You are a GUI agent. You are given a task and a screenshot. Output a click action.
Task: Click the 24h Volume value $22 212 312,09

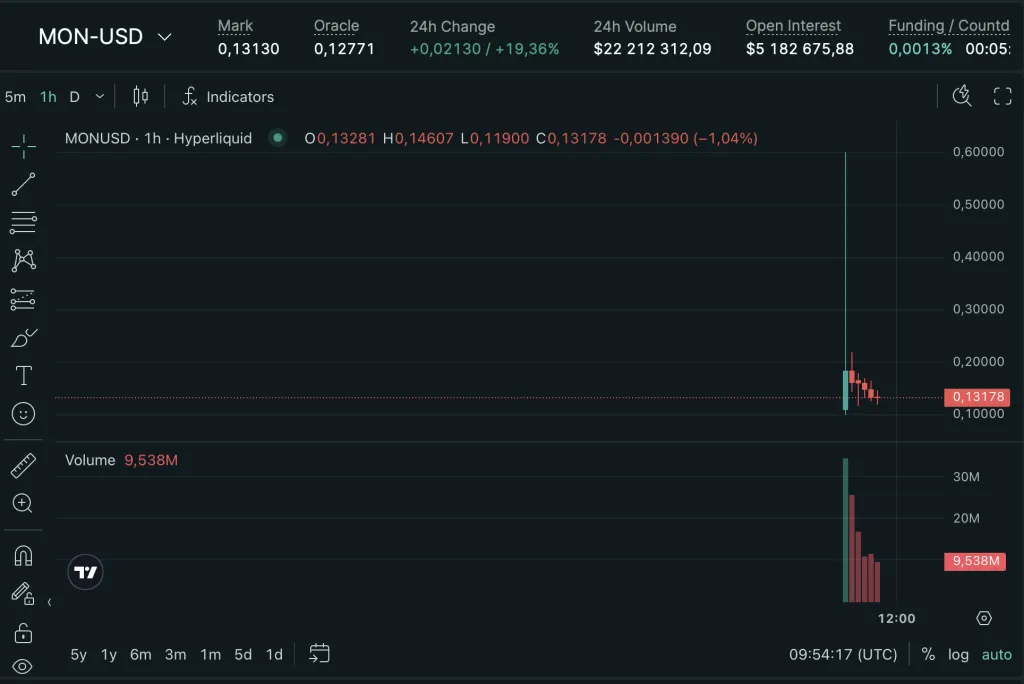[x=652, y=49]
